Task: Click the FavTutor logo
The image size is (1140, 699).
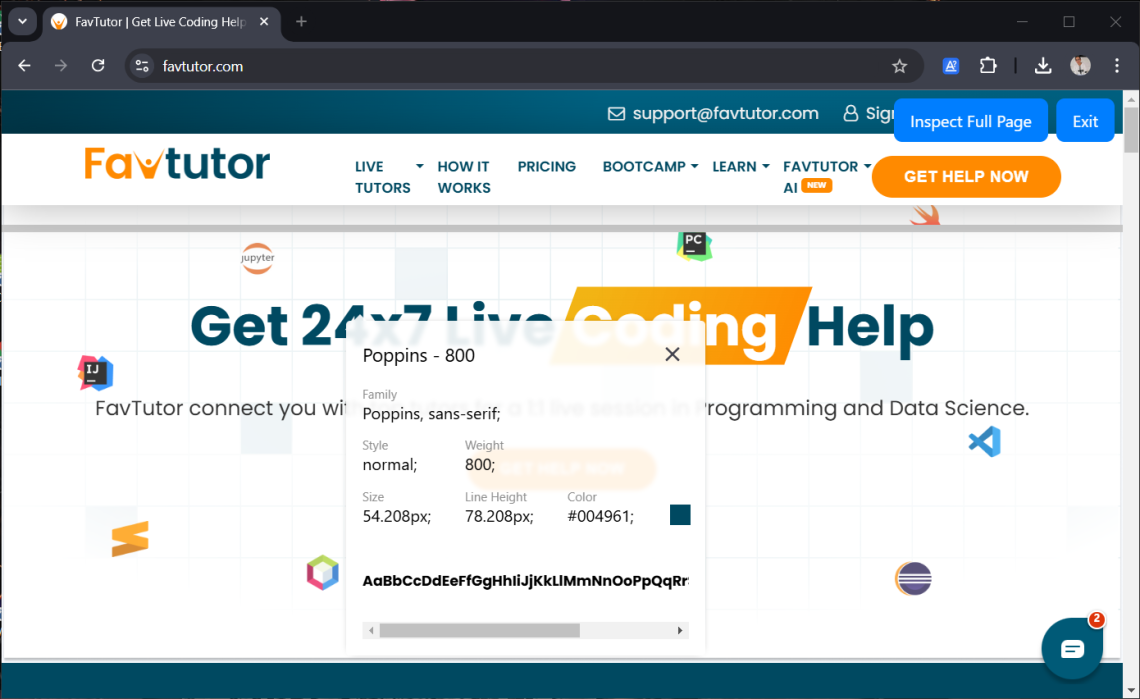Action: 177,163
